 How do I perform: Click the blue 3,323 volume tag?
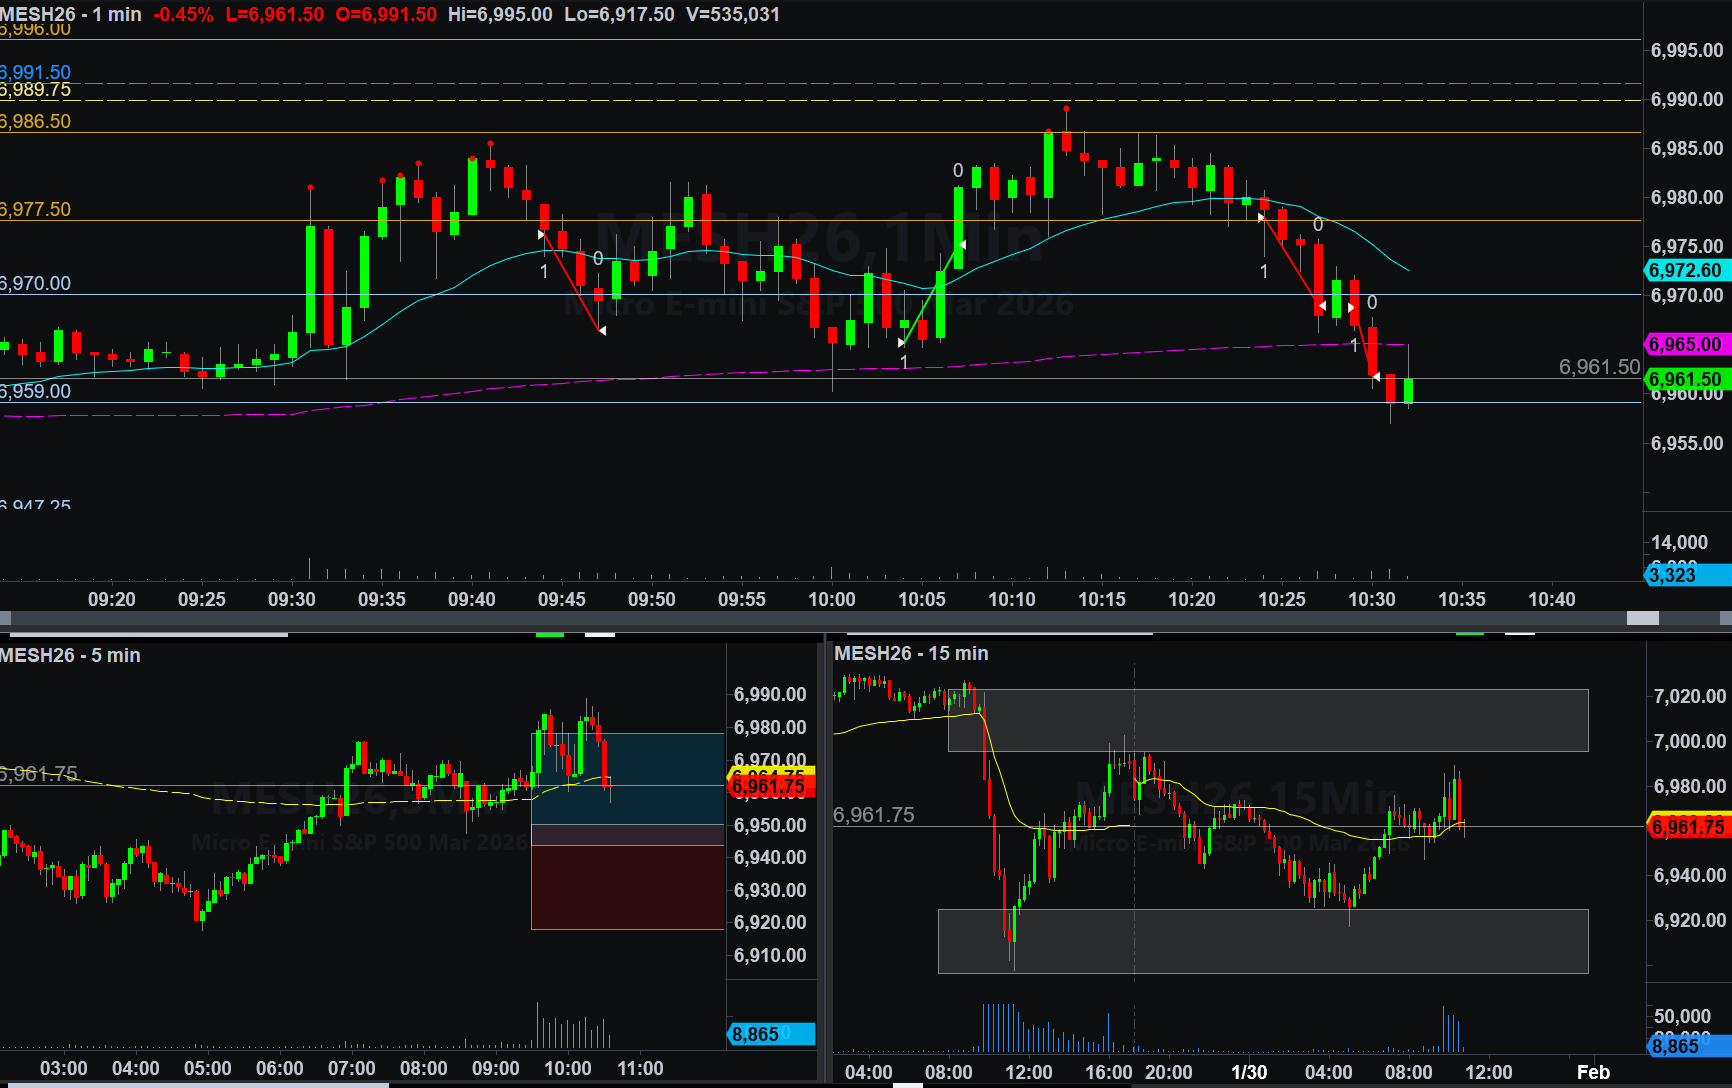(1686, 575)
